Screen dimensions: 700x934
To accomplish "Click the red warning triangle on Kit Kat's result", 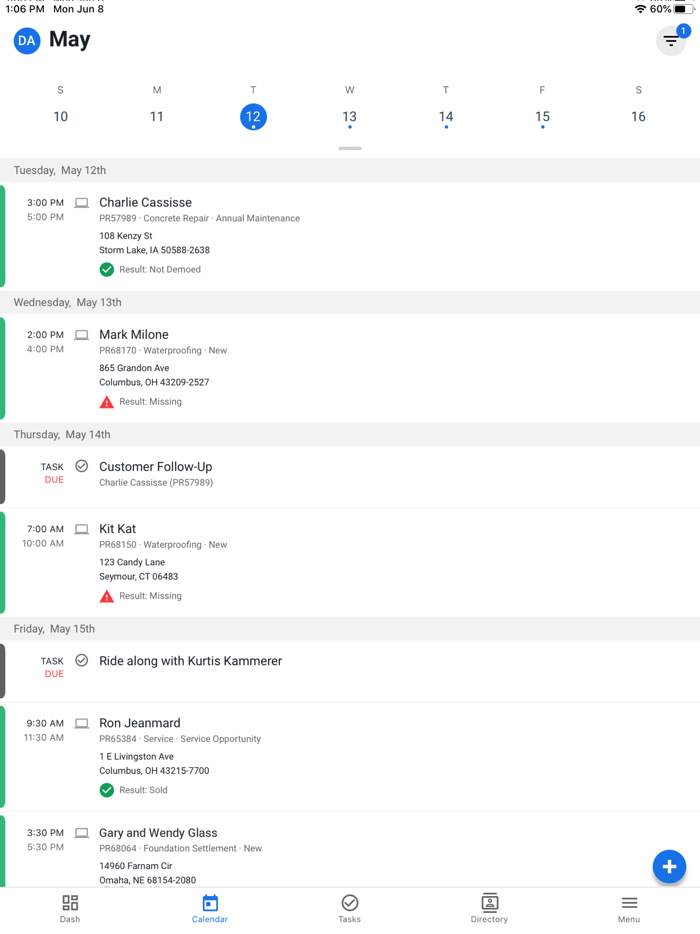I will 106,595.
